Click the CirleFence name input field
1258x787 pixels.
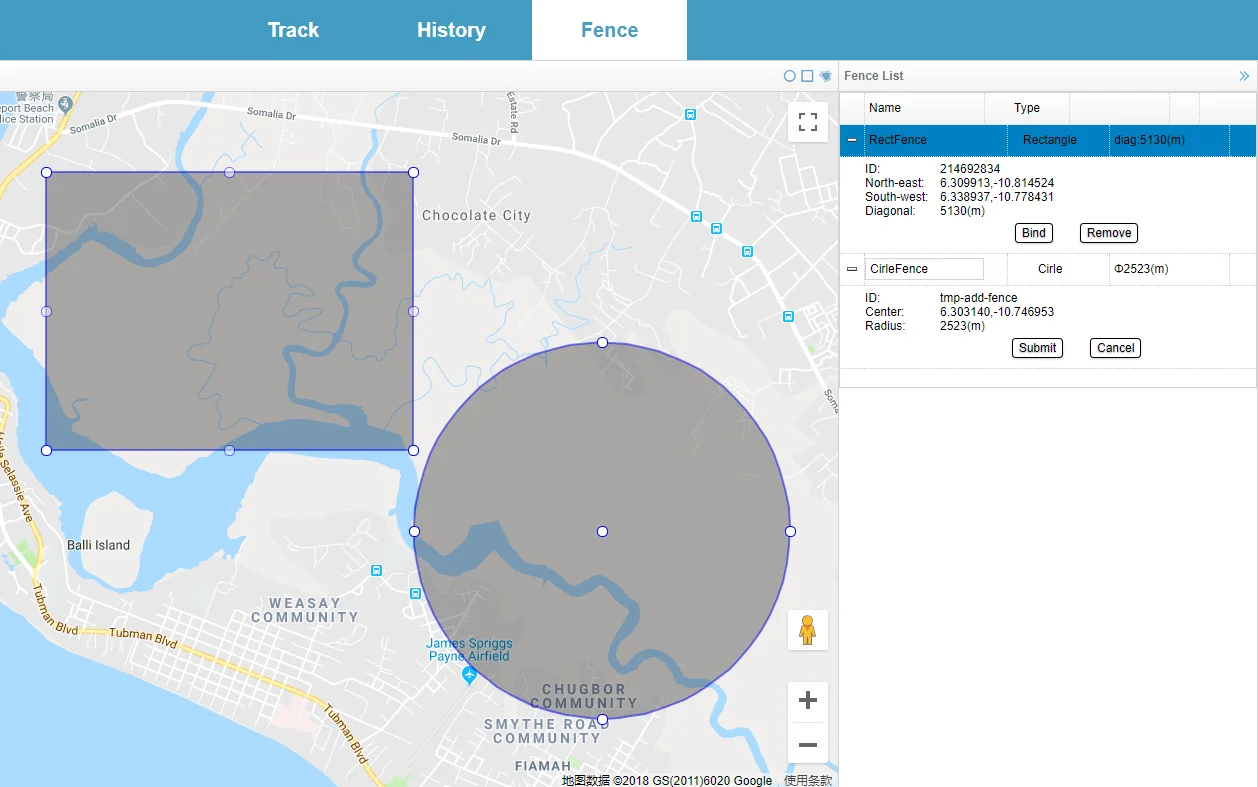click(x=925, y=269)
